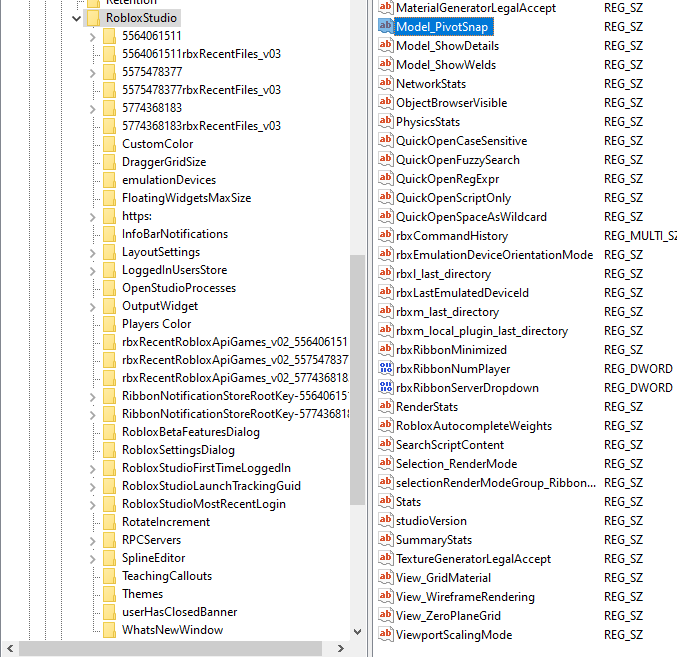Select the TextureGeneratorLegalAccept value
Screen dimensions: 677x657
473,559
